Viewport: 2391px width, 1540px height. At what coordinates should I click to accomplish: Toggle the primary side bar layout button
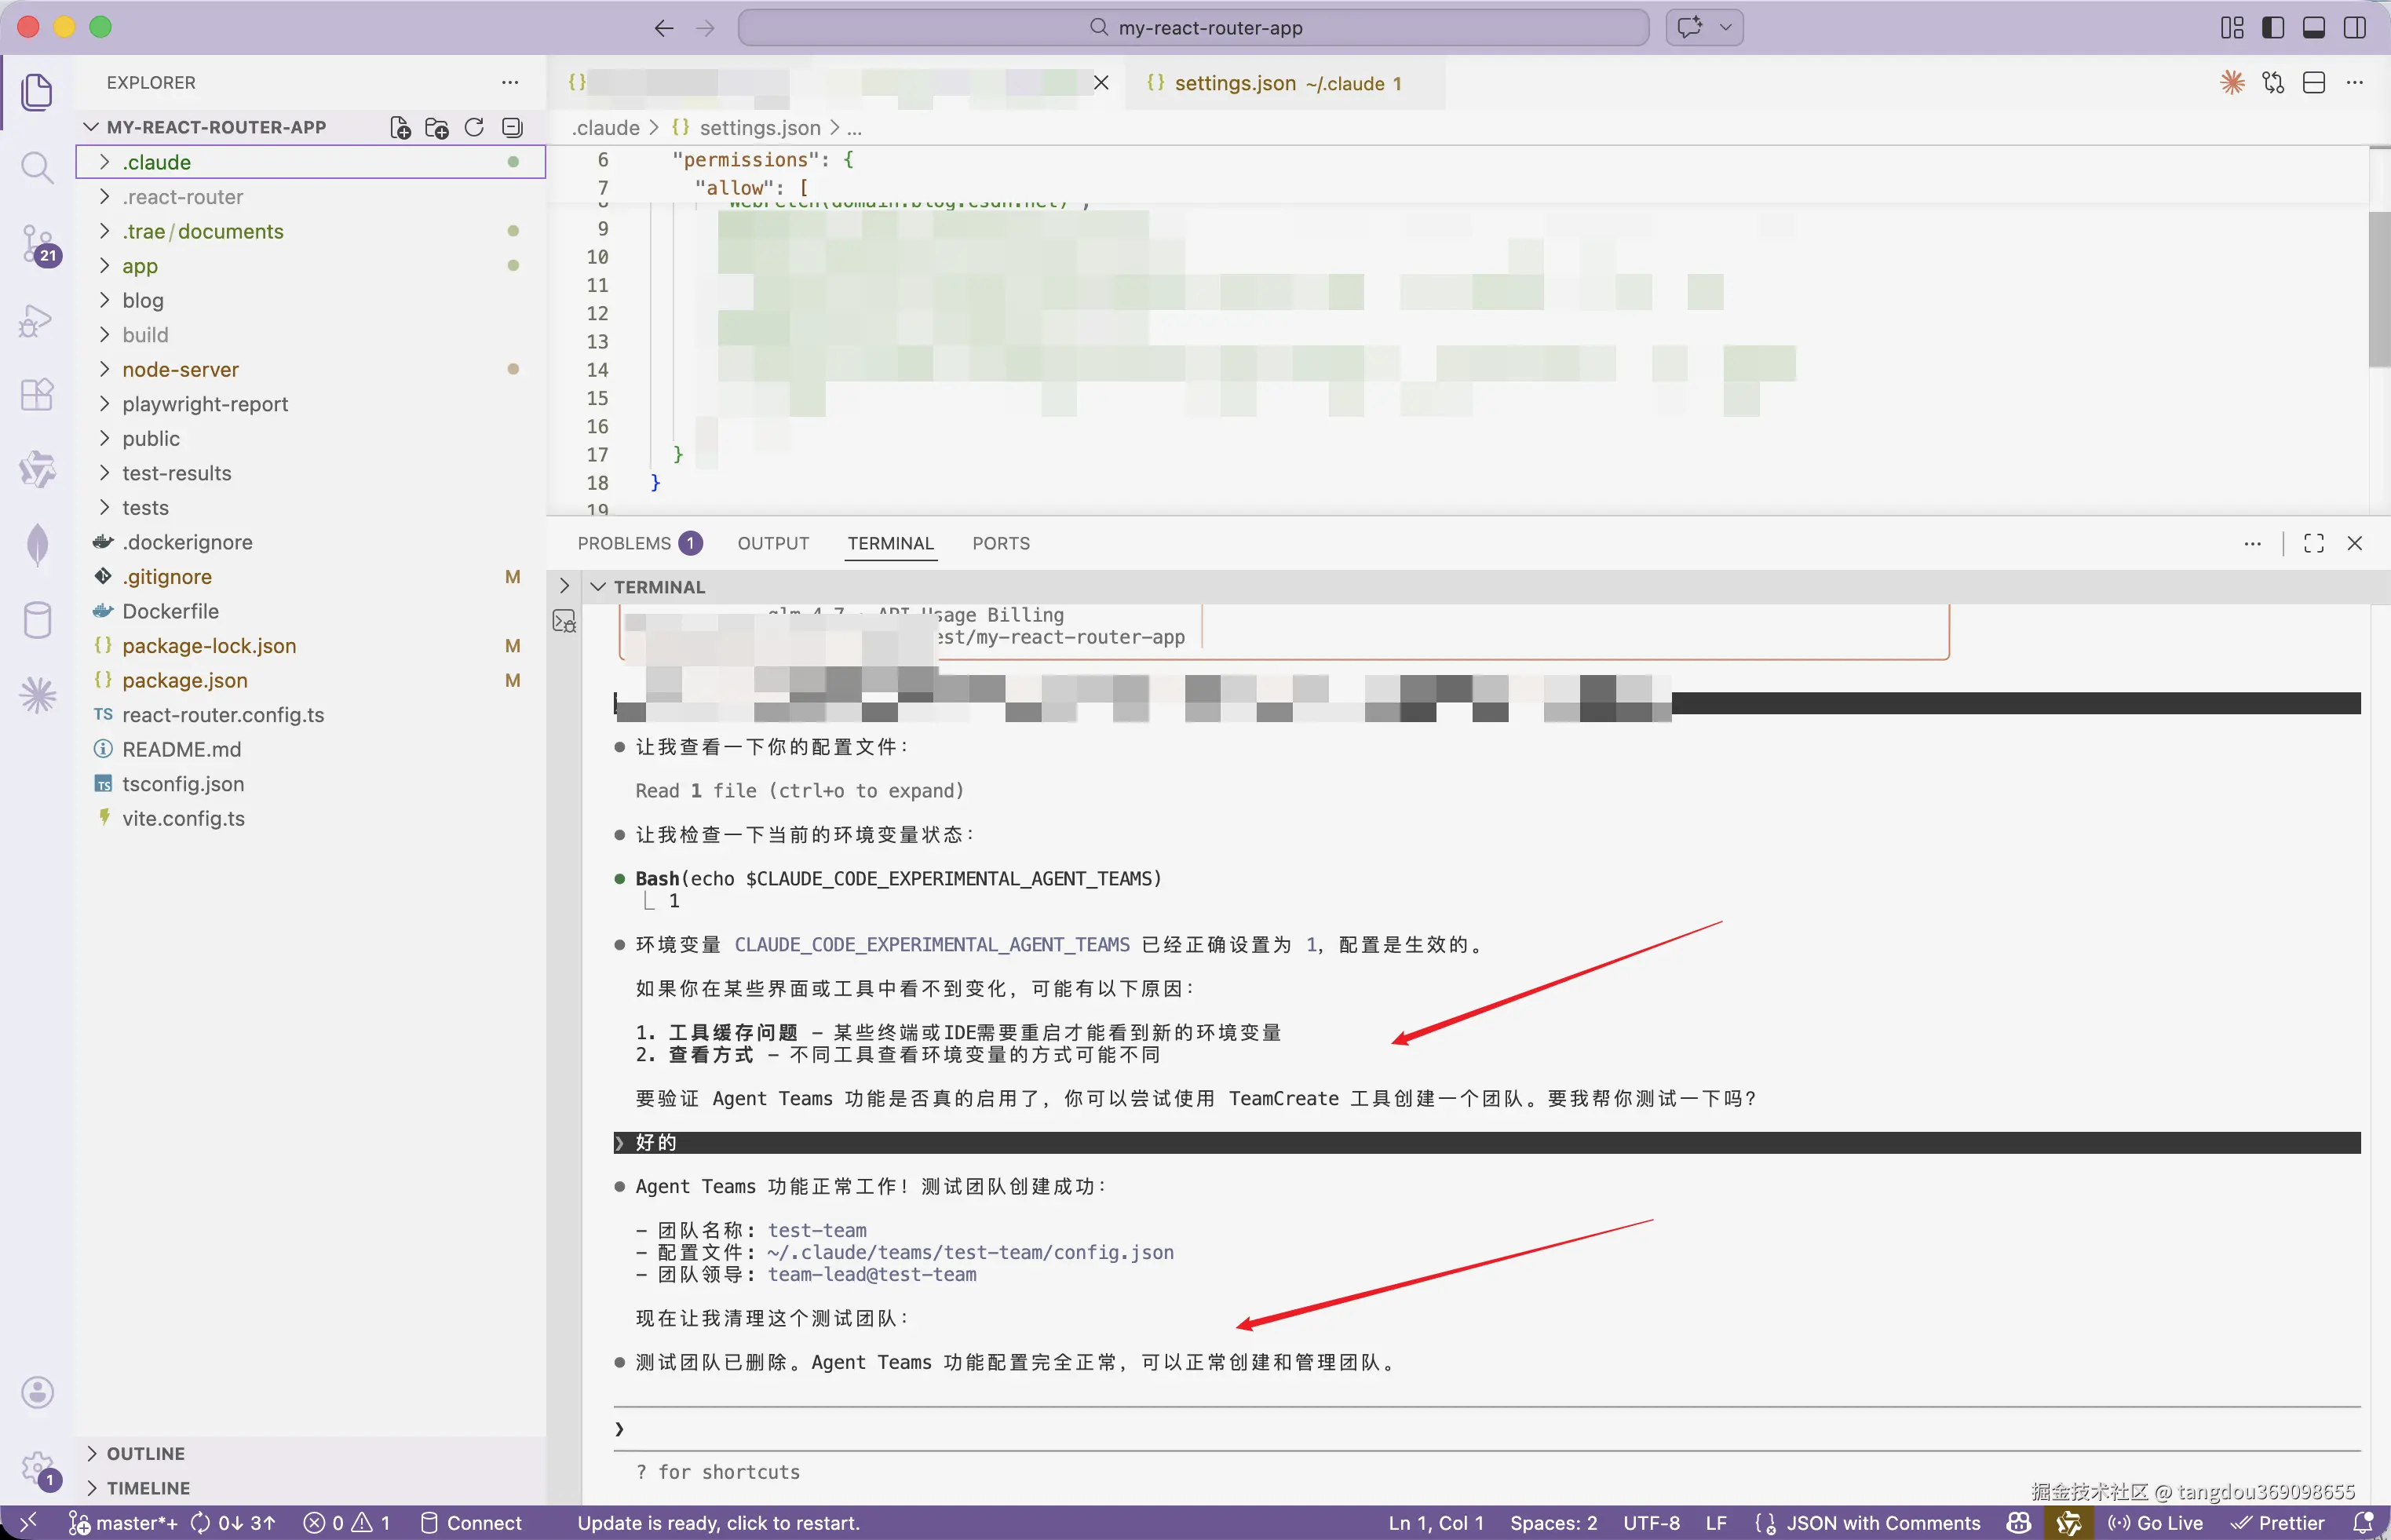(2273, 28)
